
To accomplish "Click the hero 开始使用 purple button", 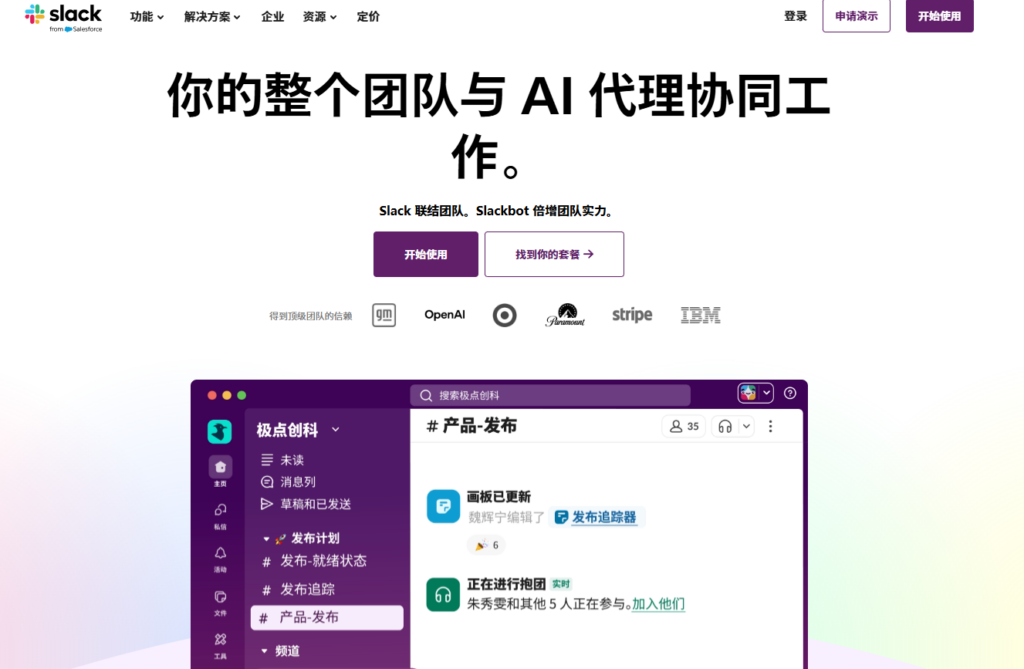I will [426, 254].
